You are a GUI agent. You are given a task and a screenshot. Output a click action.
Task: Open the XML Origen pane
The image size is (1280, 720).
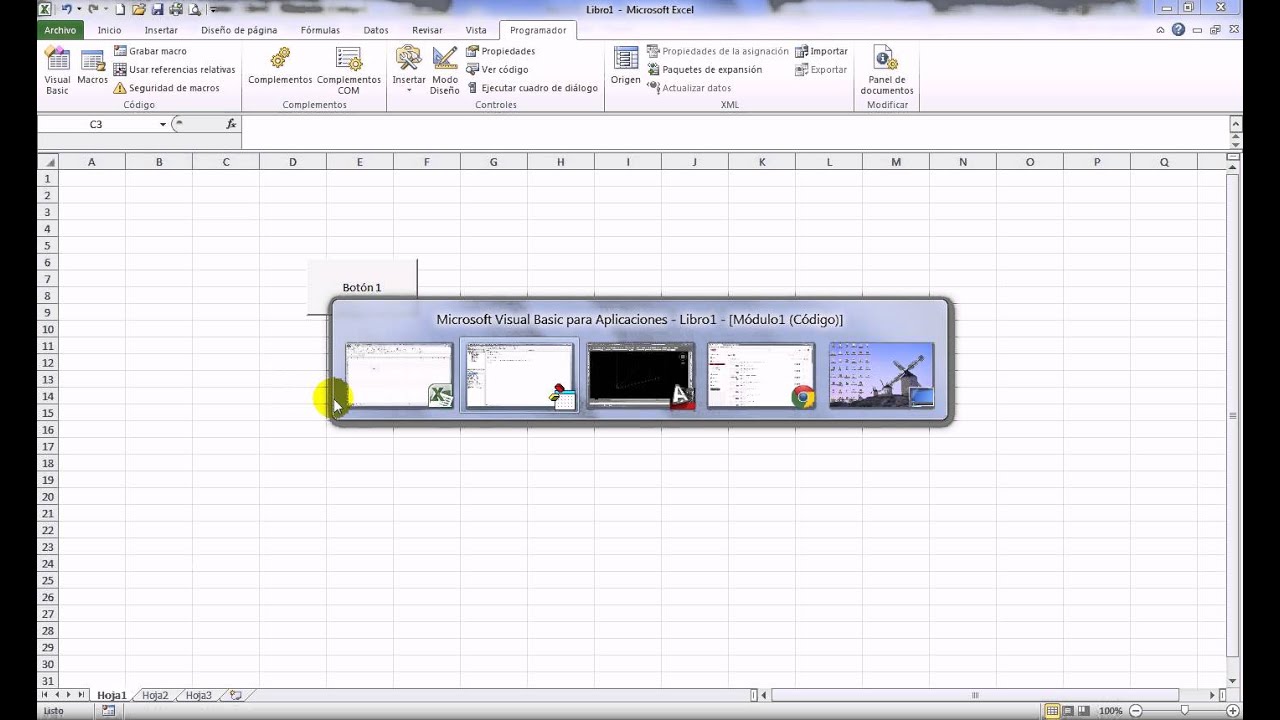click(626, 66)
